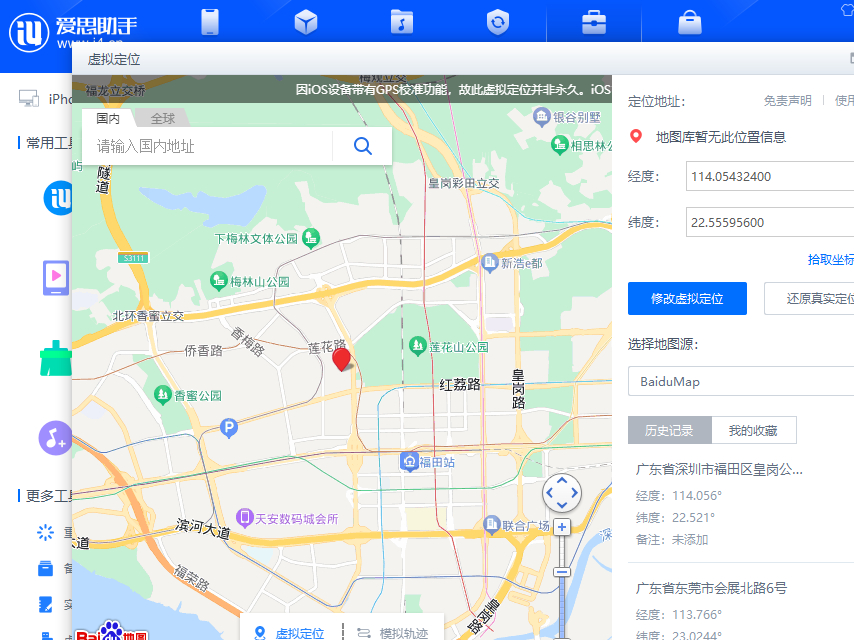Click the 下梅林文体公园 park marker icon
Viewport: 854px width, 640px height.
click(311, 237)
